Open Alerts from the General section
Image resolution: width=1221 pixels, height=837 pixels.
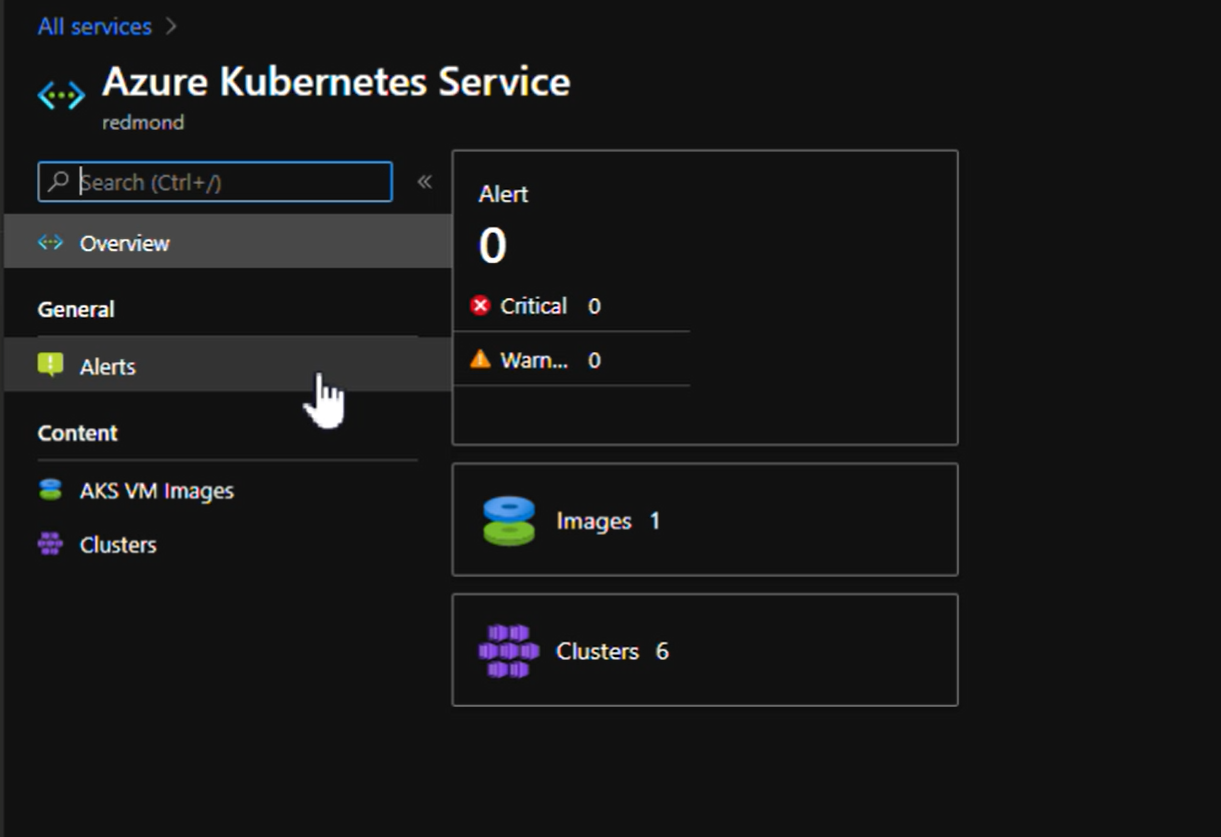108,366
